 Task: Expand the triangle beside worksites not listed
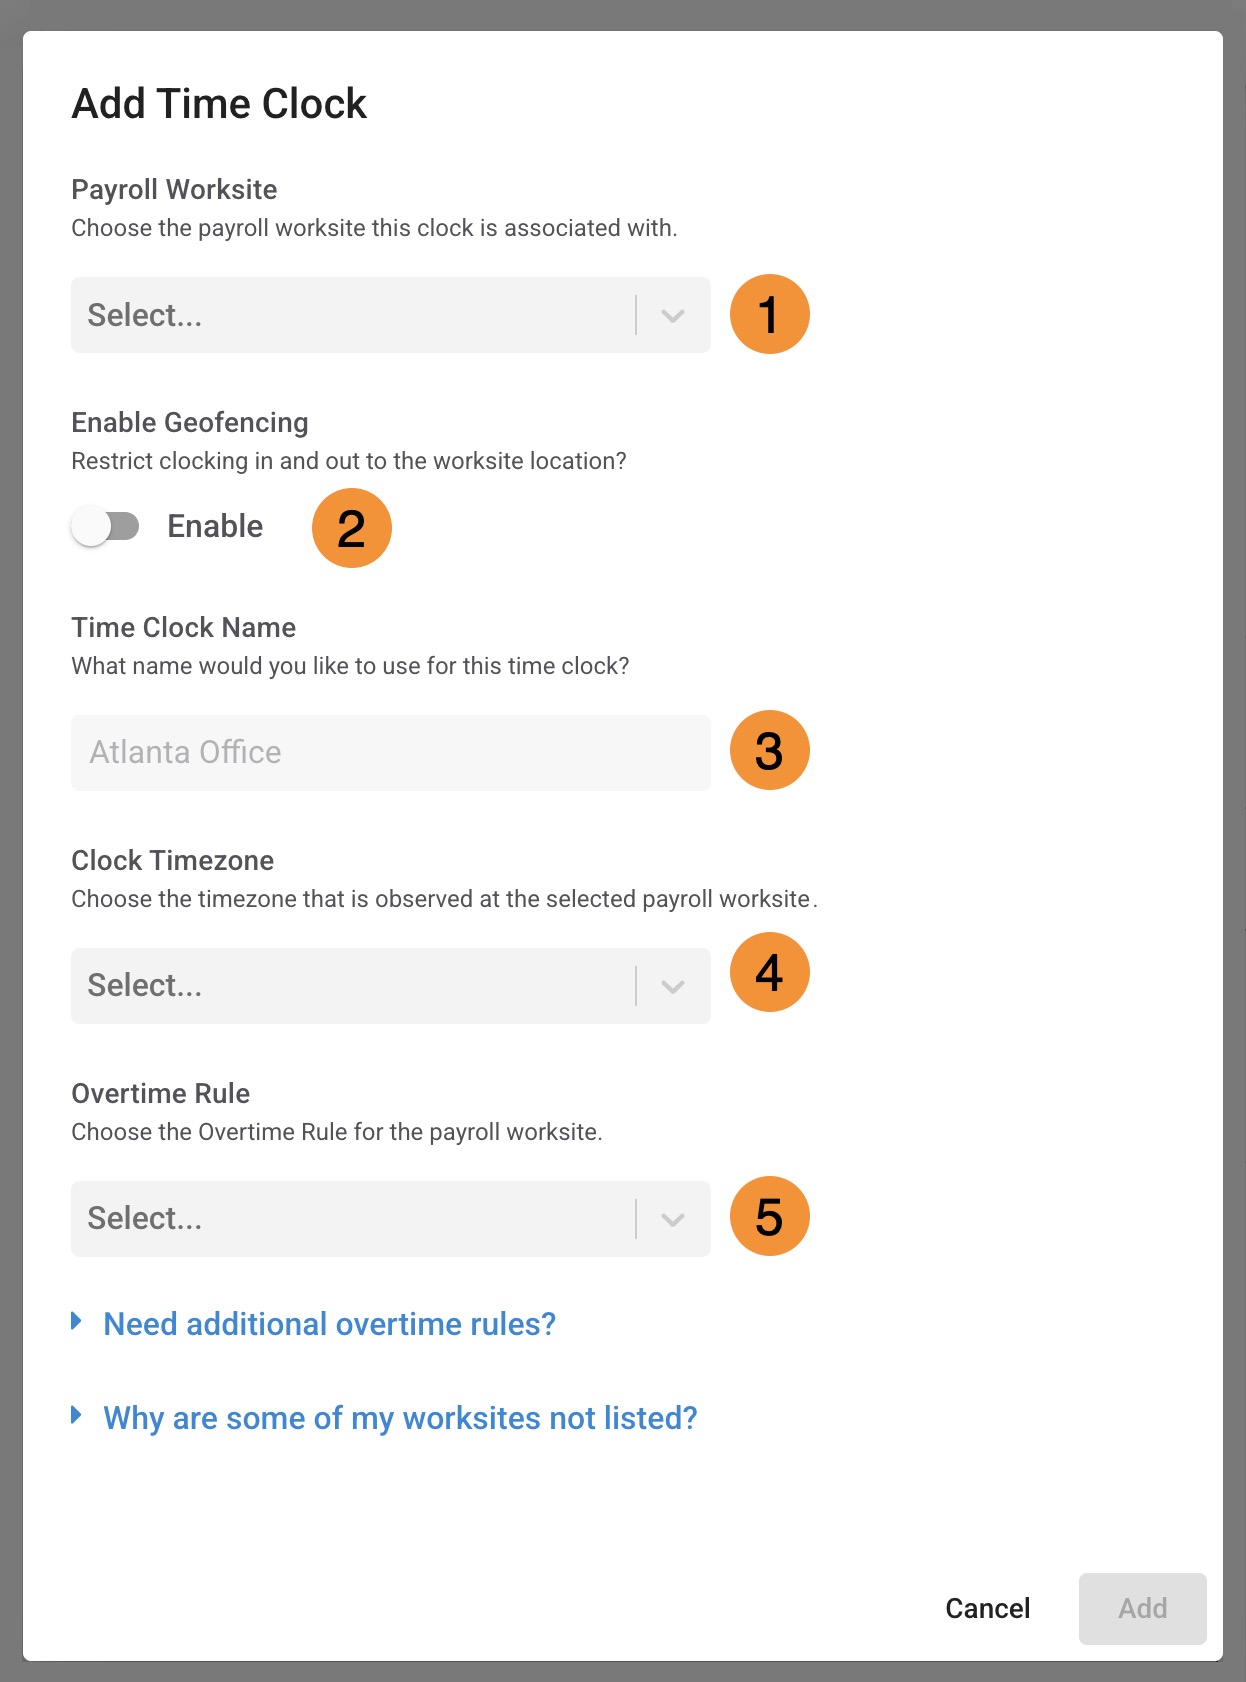pos(77,1415)
